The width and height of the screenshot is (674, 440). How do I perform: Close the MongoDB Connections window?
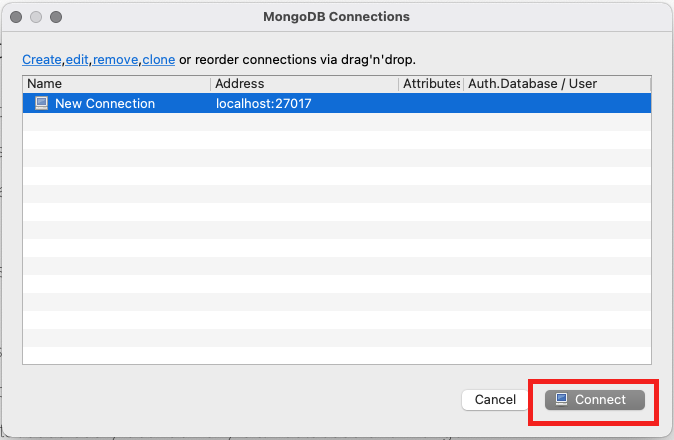[17, 17]
